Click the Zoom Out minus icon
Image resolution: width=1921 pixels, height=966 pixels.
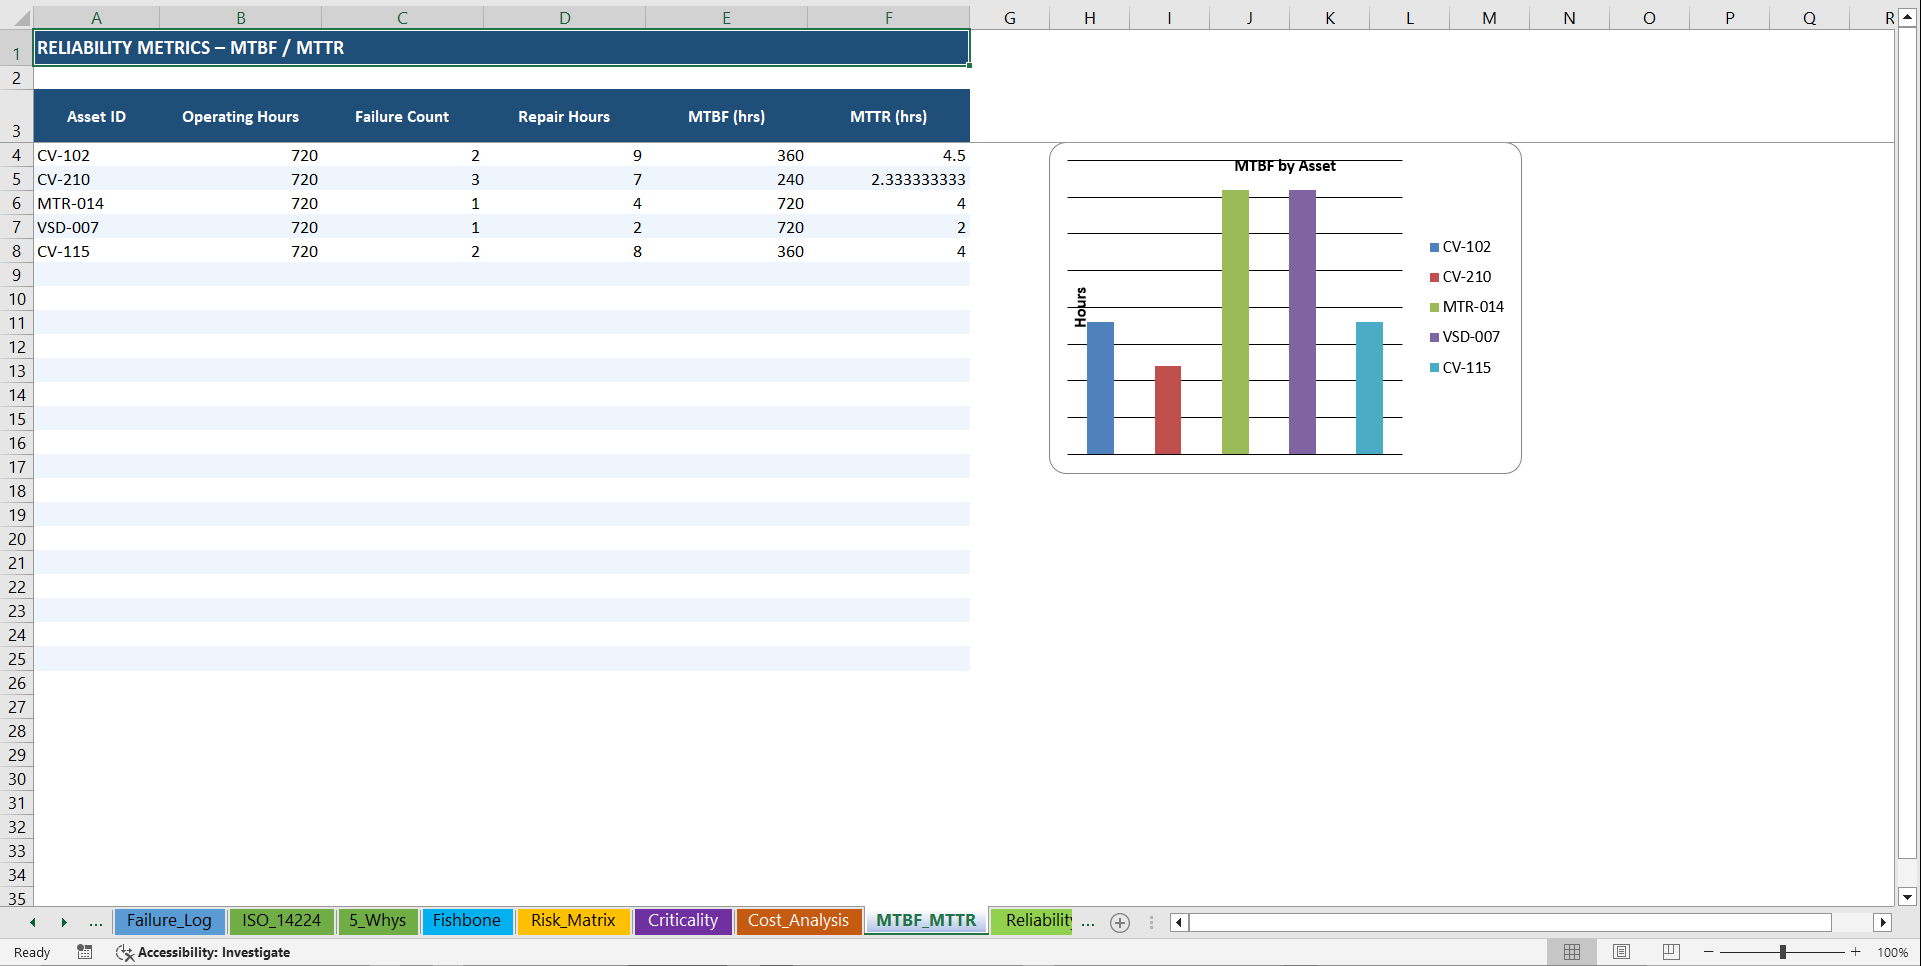pos(1707,952)
